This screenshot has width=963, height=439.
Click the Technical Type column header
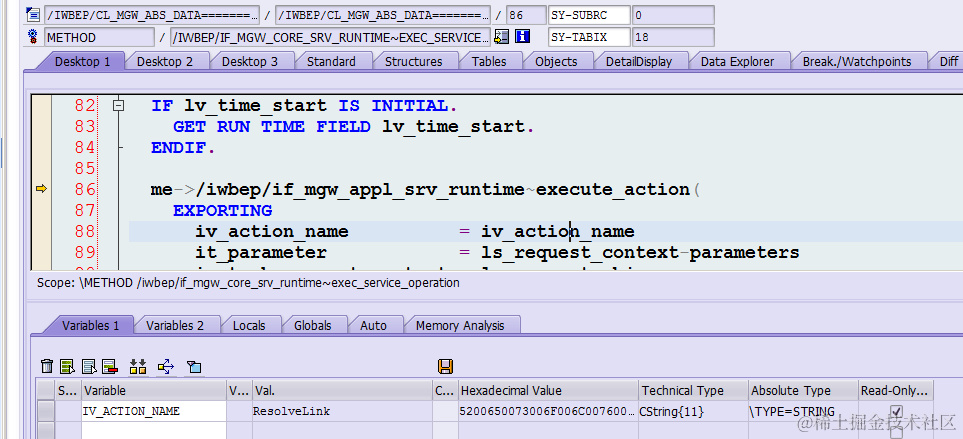(693, 390)
